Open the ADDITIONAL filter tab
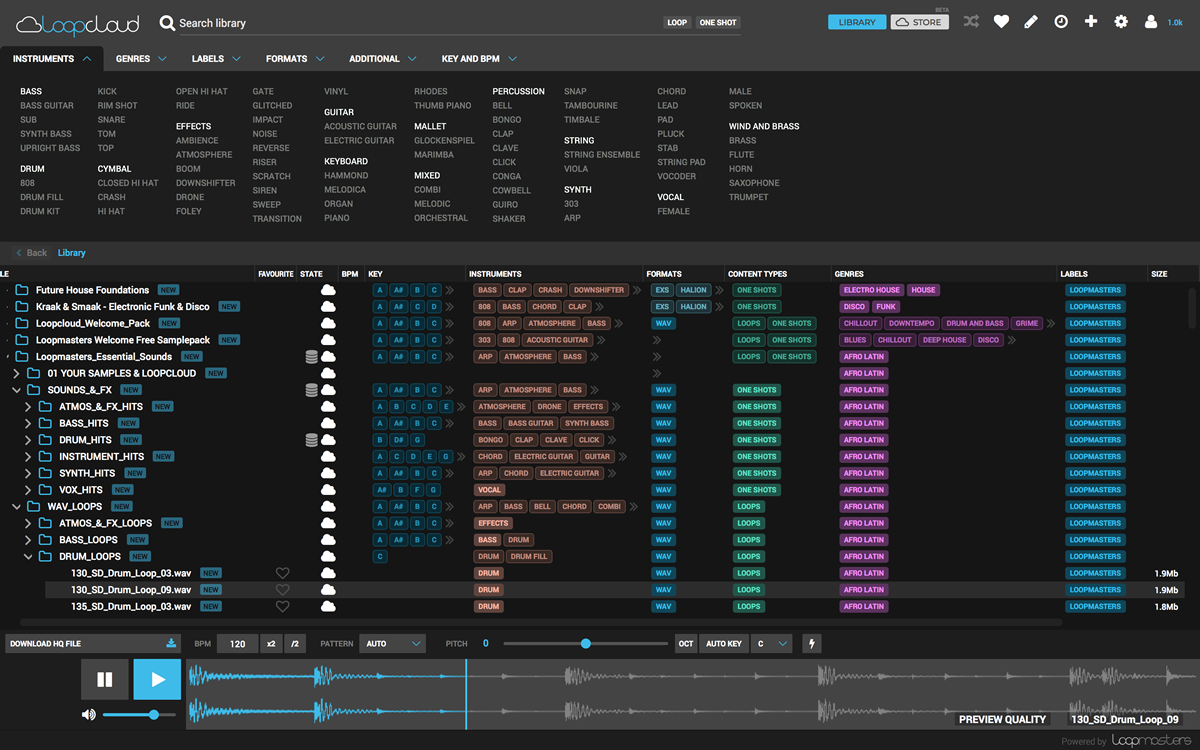 click(x=383, y=59)
